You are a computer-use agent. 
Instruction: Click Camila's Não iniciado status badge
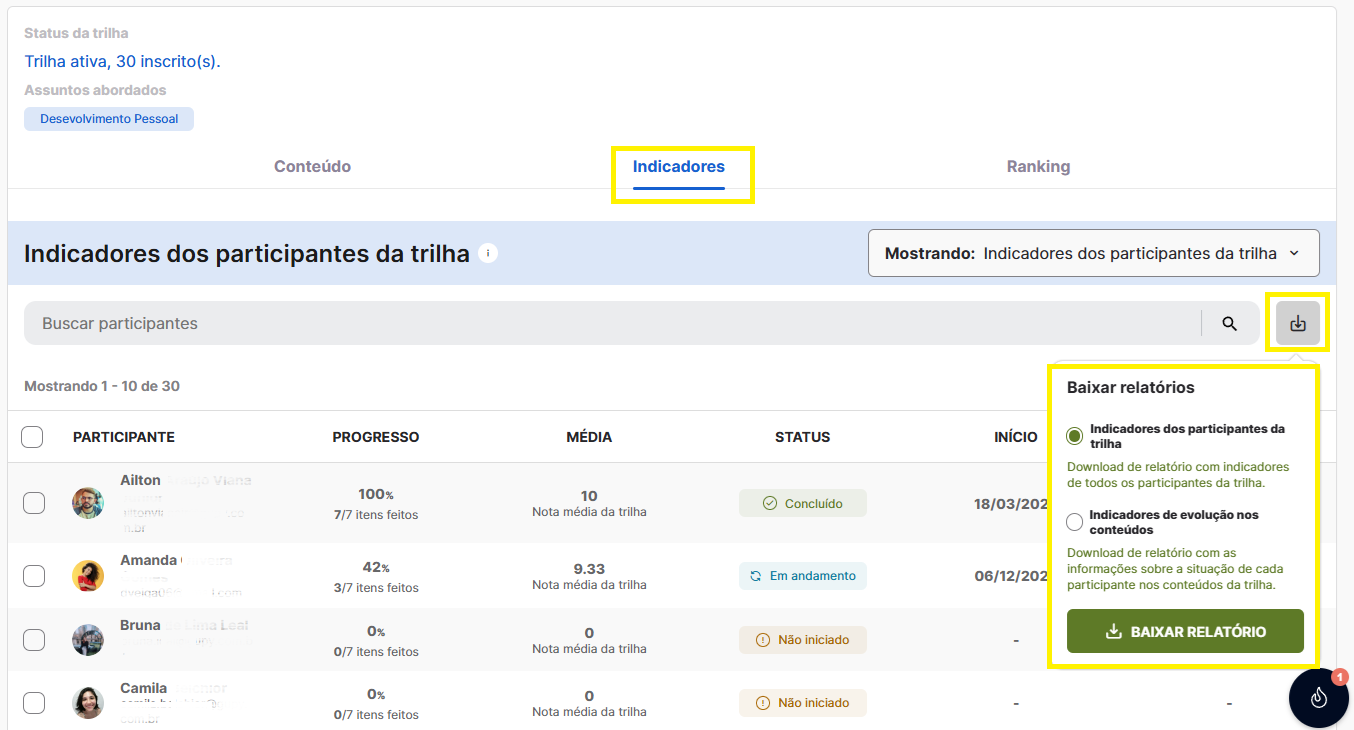point(803,703)
